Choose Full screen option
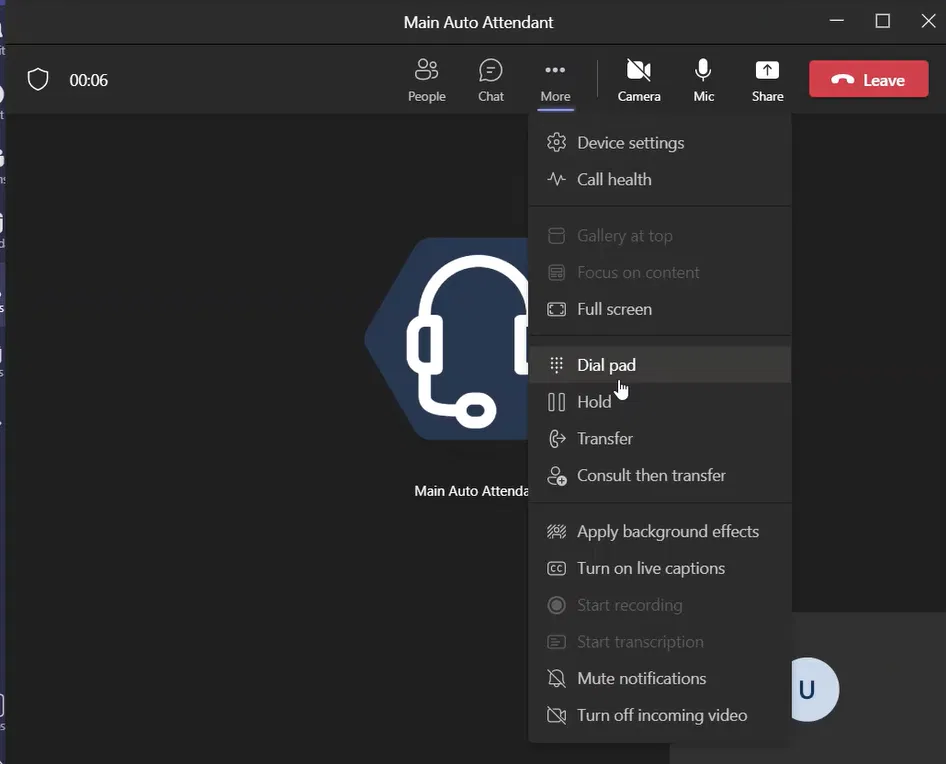This screenshot has height=764, width=946. point(614,310)
